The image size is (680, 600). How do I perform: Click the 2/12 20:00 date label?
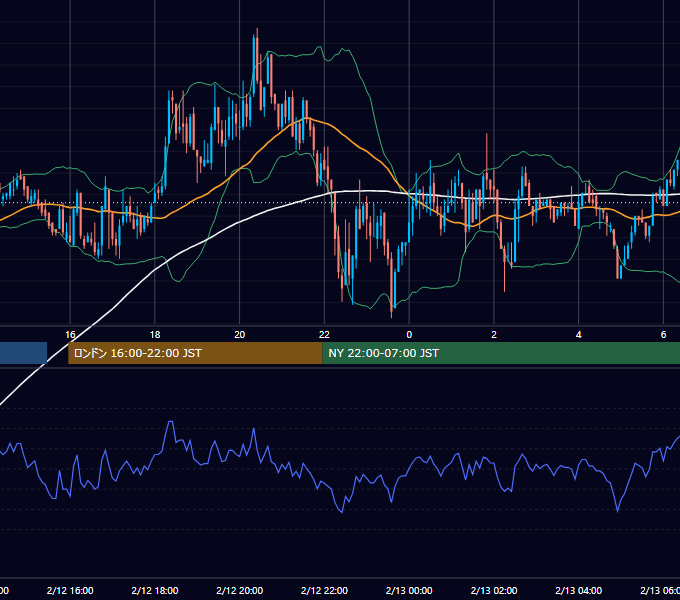[x=239, y=591]
